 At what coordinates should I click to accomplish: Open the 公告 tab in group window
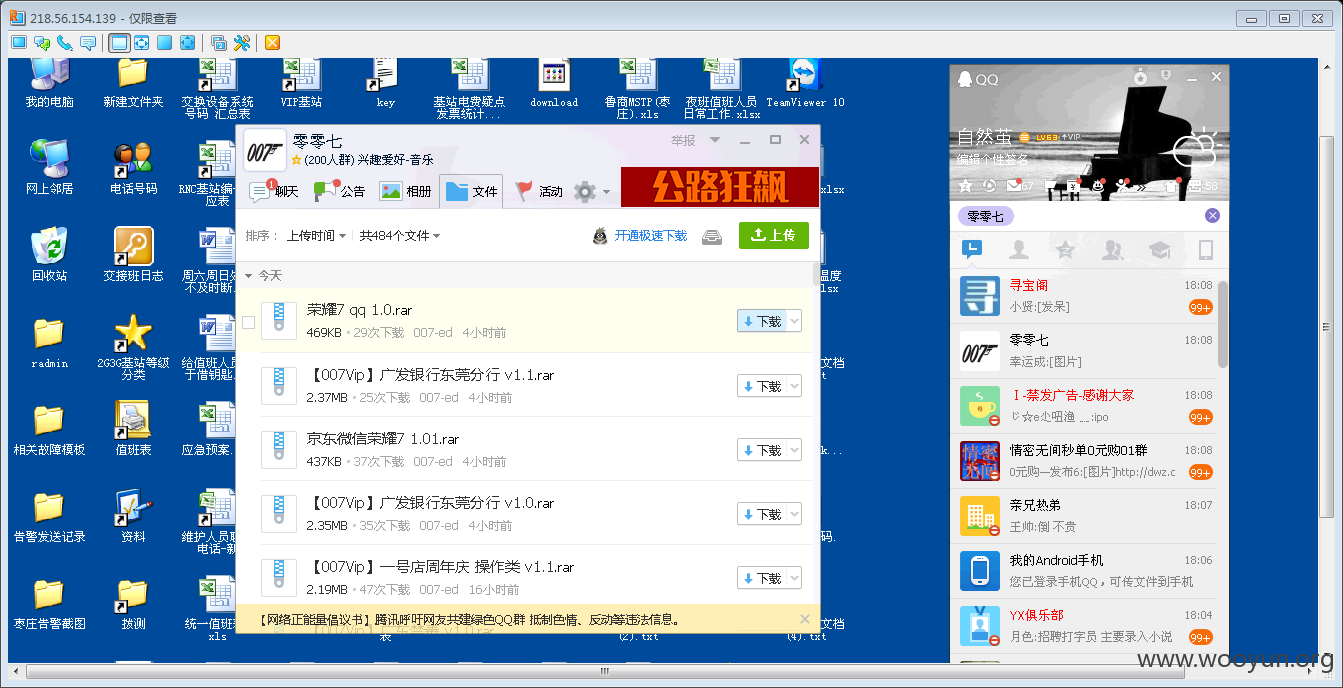tap(340, 191)
